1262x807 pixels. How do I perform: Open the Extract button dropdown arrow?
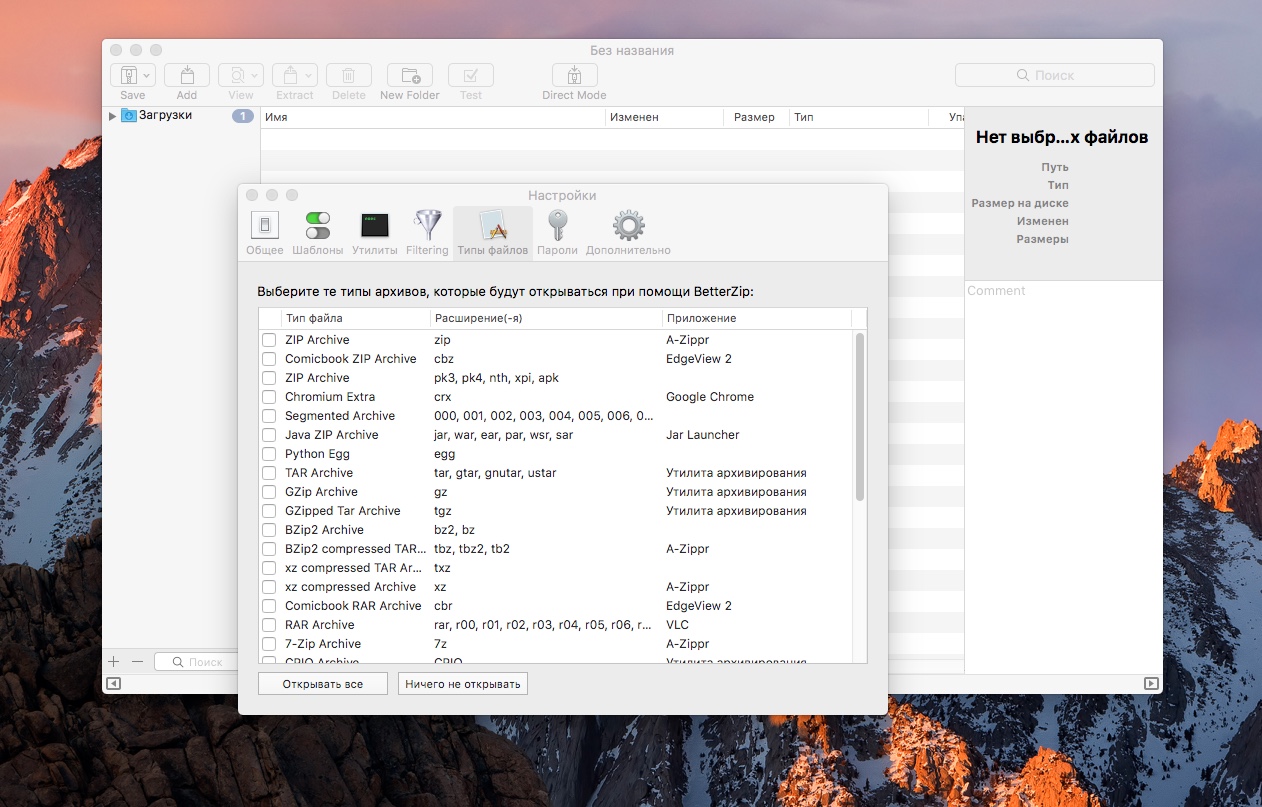(x=308, y=76)
